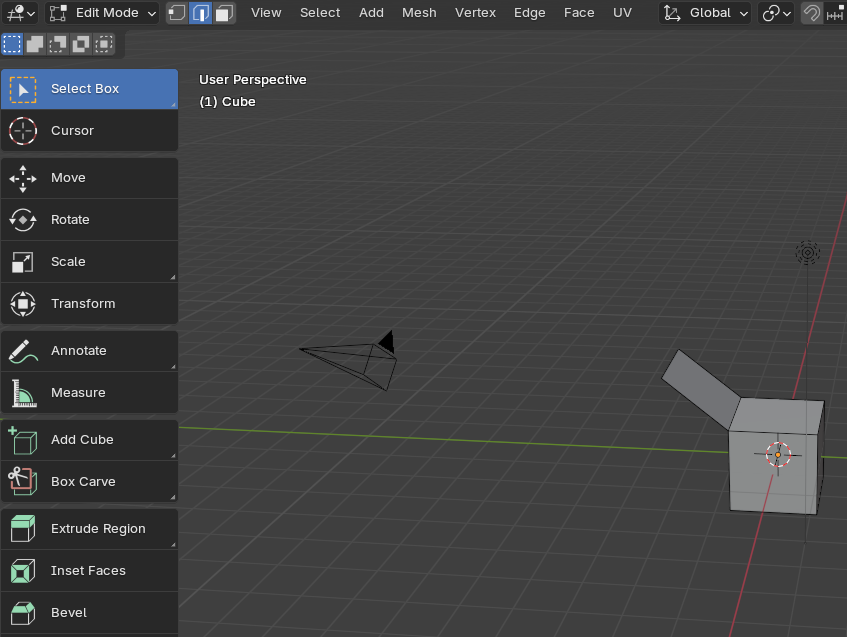Click the extruded face of the cube
Image resolution: width=847 pixels, height=637 pixels.
701,388
